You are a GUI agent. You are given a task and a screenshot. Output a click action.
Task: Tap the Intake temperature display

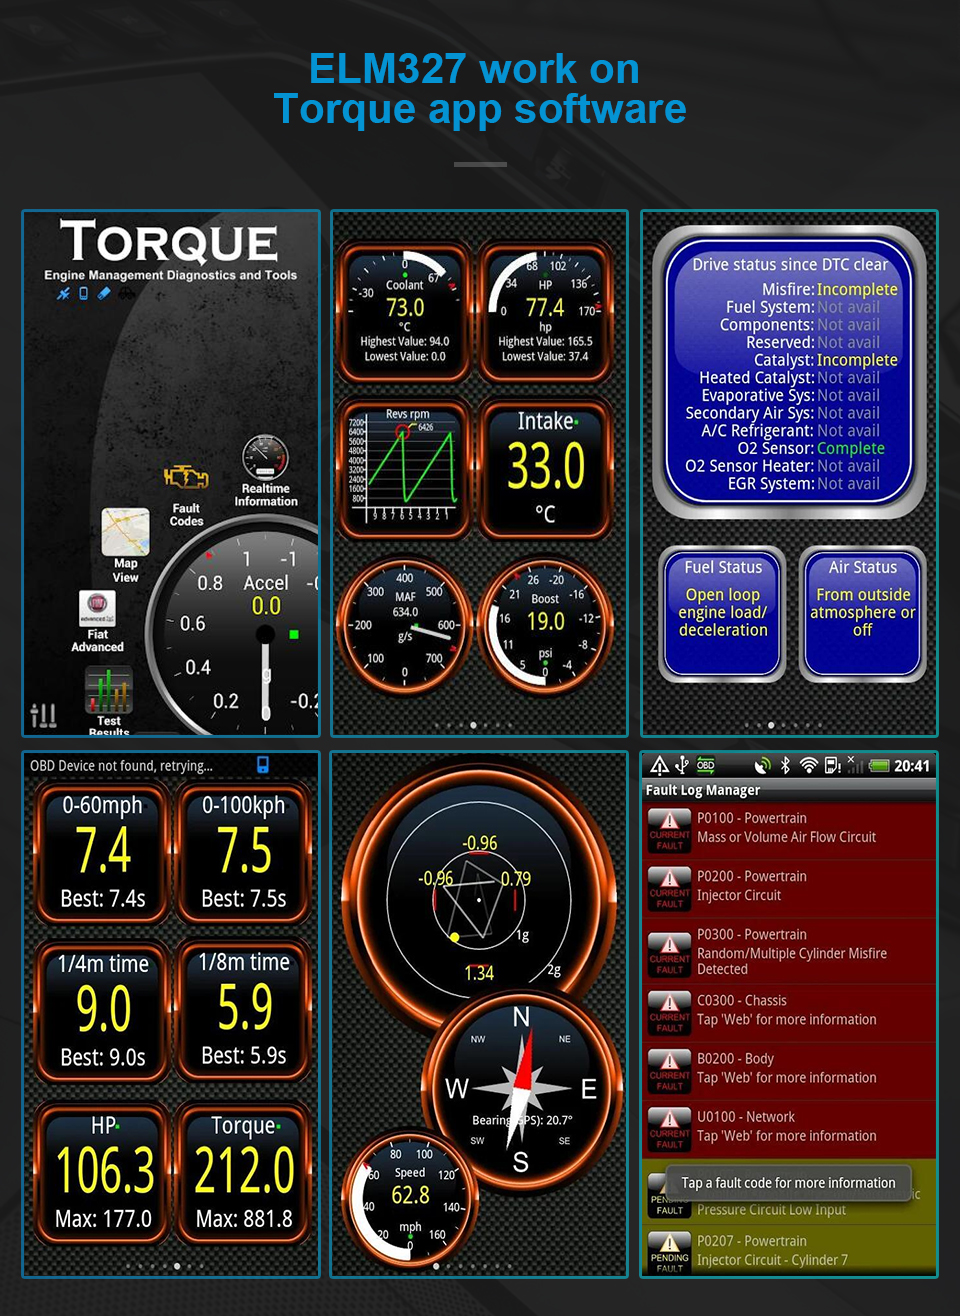[x=545, y=468]
